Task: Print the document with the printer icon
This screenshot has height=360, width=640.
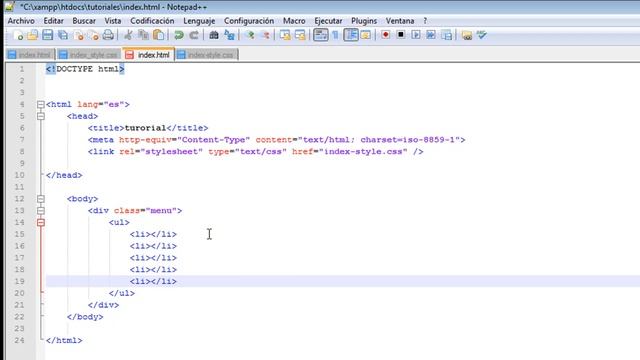Action: [x=108, y=36]
